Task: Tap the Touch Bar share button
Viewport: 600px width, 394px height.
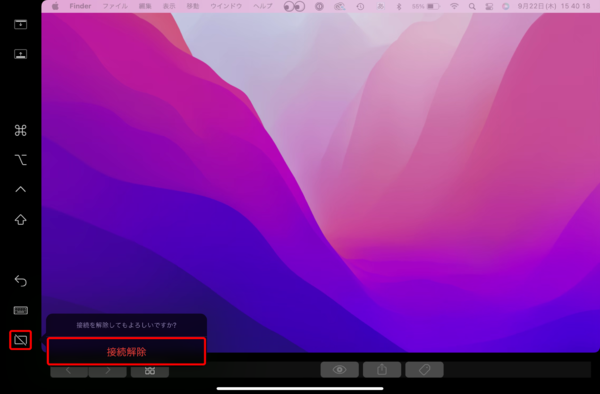Action: coord(382,370)
